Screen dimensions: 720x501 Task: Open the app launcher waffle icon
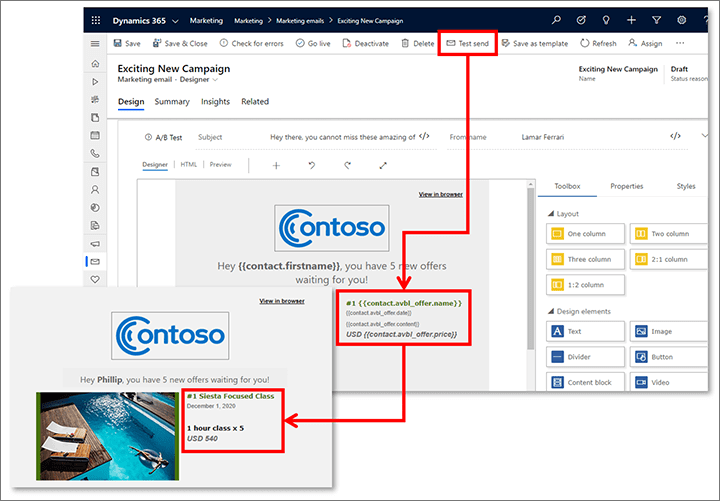point(96,20)
